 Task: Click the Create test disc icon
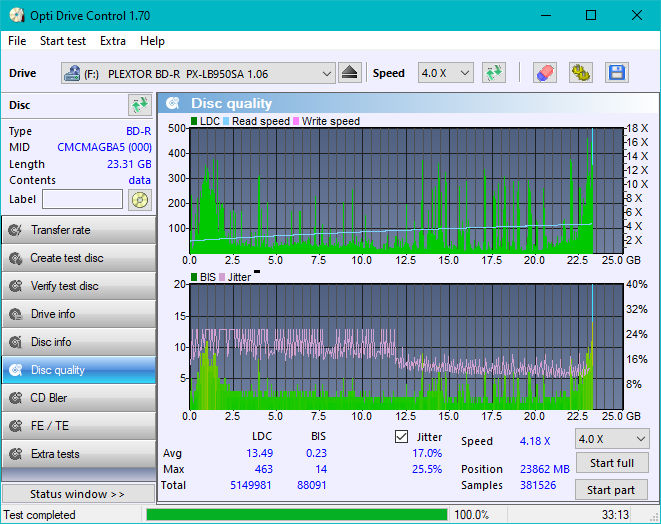(x=16, y=258)
